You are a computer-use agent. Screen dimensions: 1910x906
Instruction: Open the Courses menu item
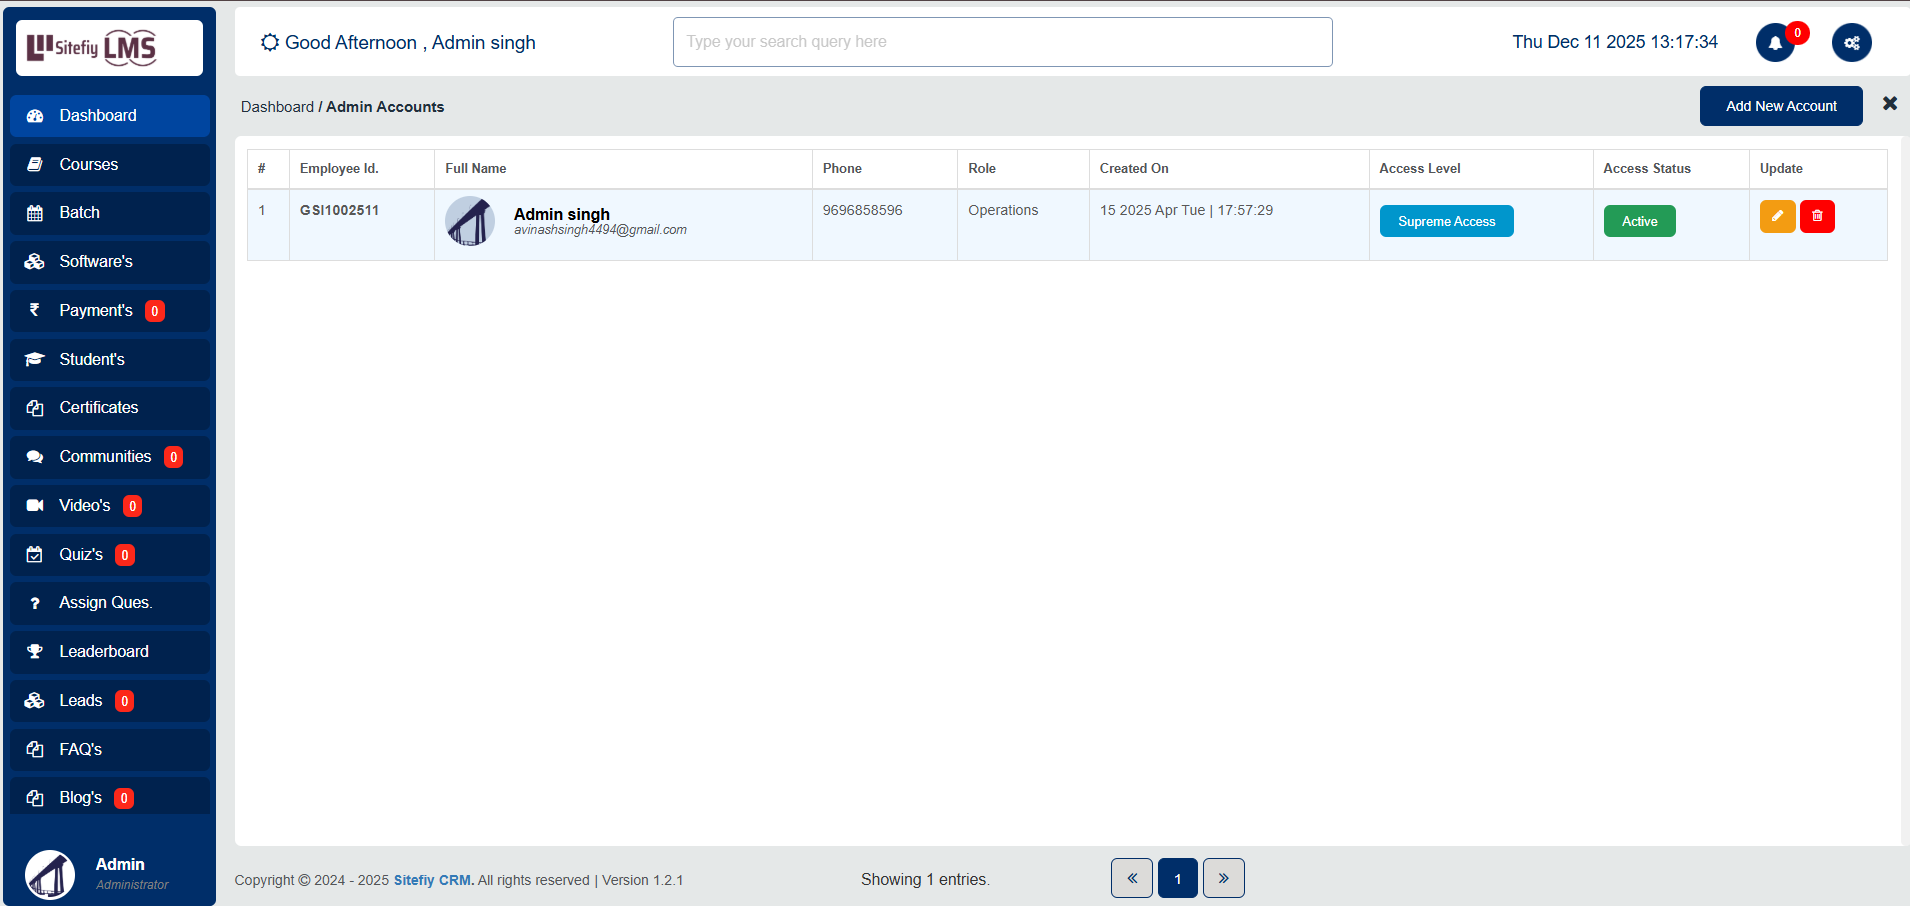tap(89, 165)
